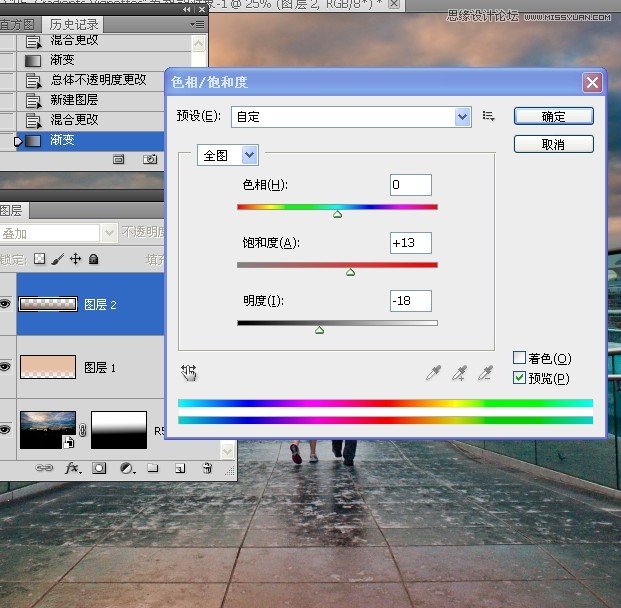This screenshot has width=621, height=608.
Task: Create new snapshot camera icon in History panel
Action: click(149, 158)
